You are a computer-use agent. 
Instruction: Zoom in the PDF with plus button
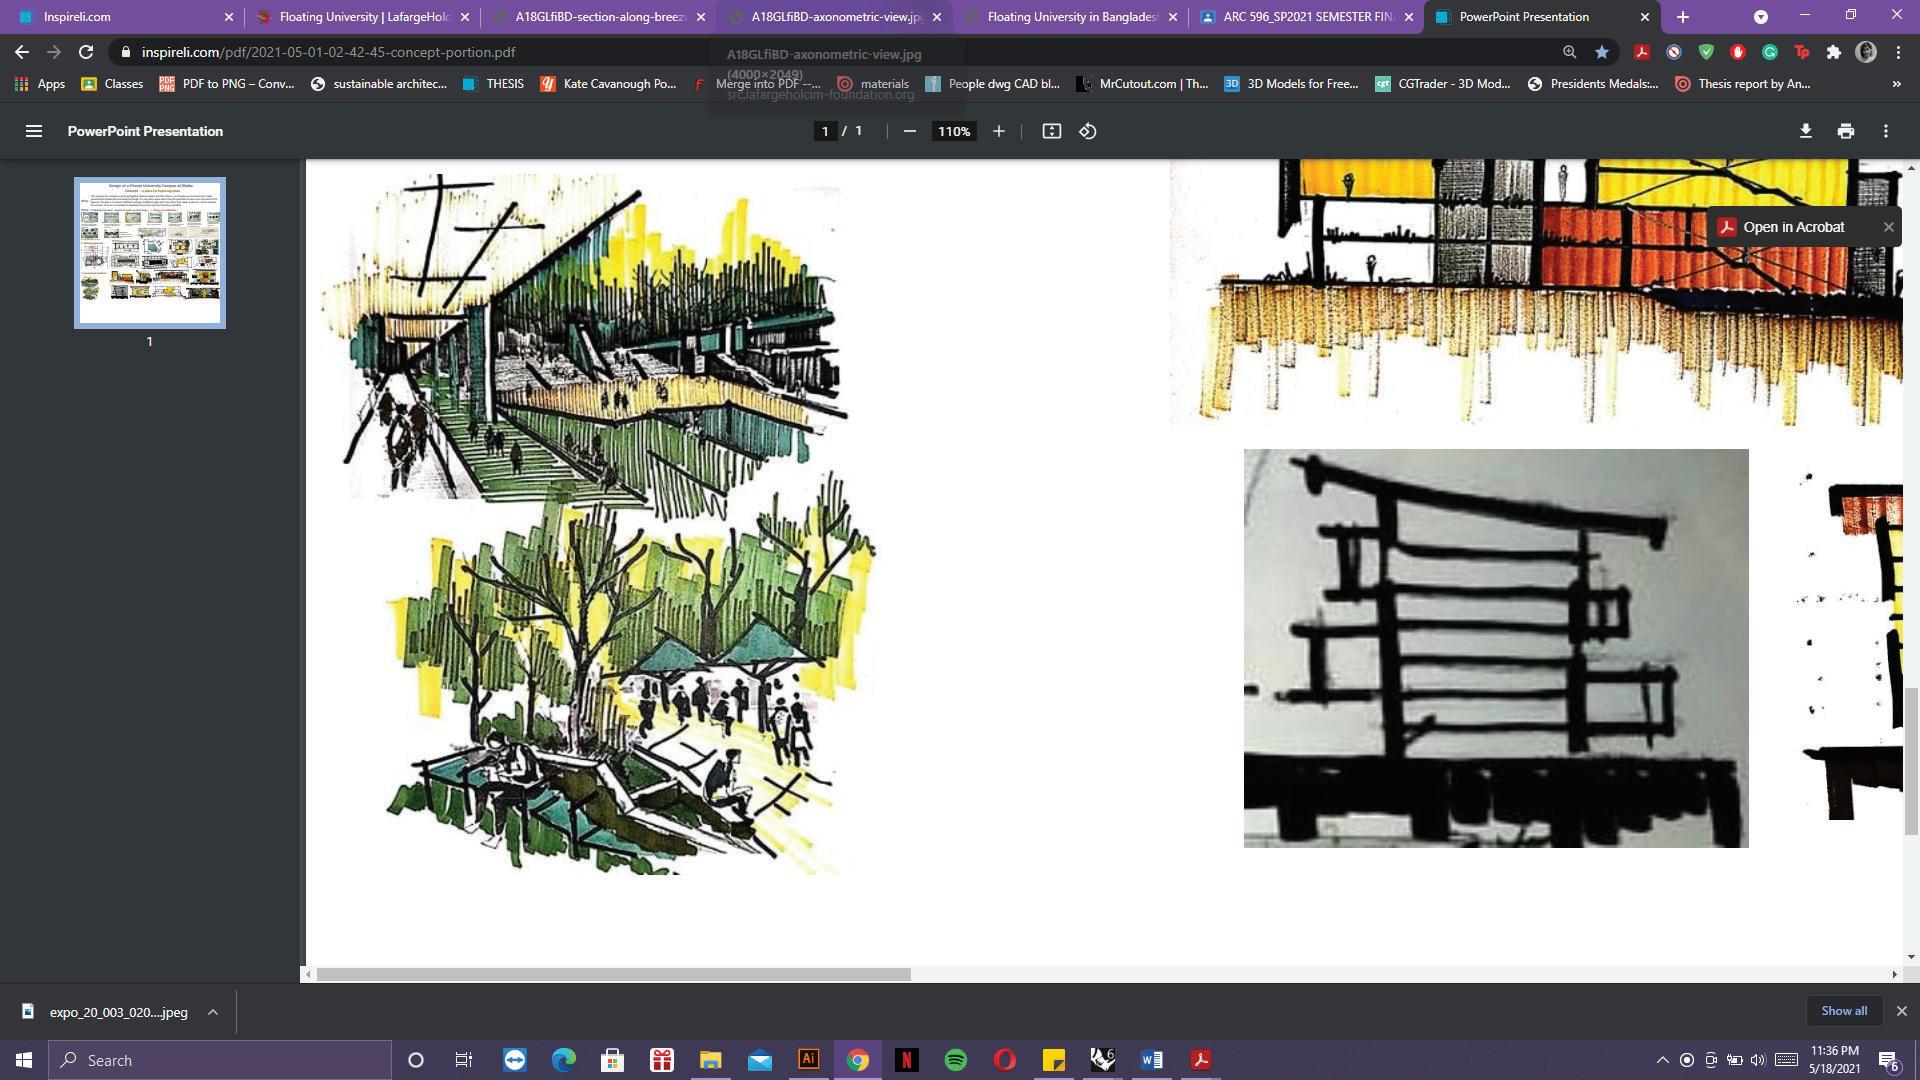click(x=998, y=131)
